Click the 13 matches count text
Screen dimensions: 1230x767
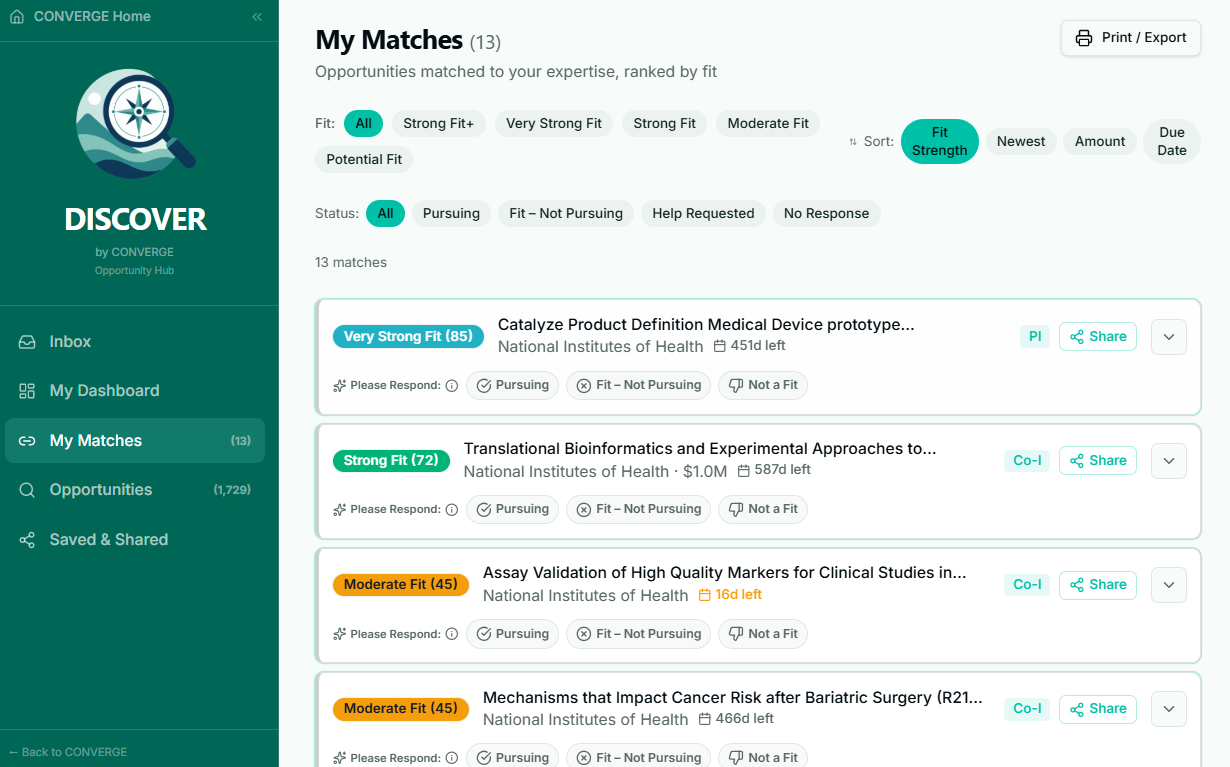pyautogui.click(x=351, y=263)
